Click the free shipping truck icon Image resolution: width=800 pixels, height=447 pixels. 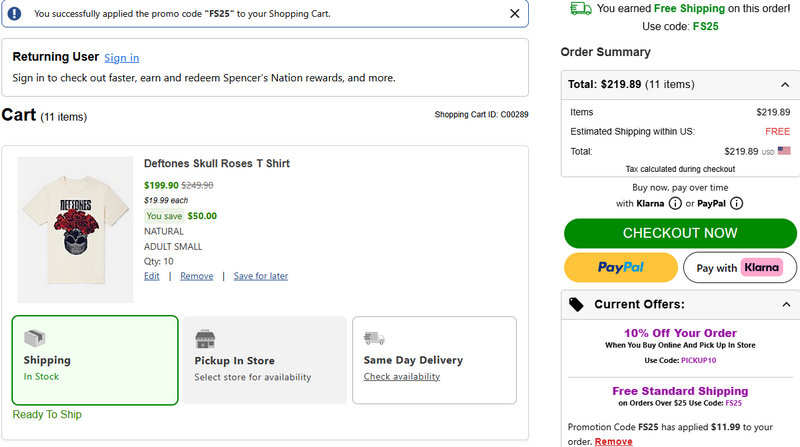coord(580,8)
